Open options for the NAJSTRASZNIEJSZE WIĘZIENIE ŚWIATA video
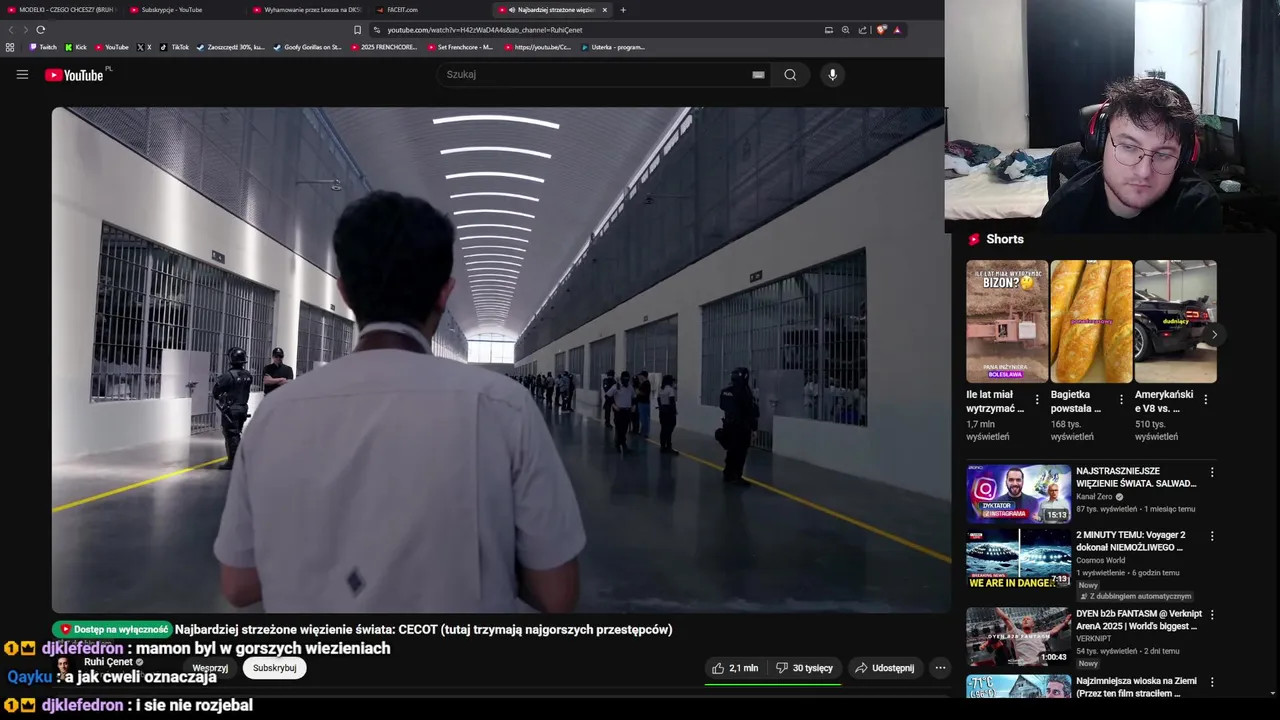The image size is (1280, 720). (x=1212, y=472)
